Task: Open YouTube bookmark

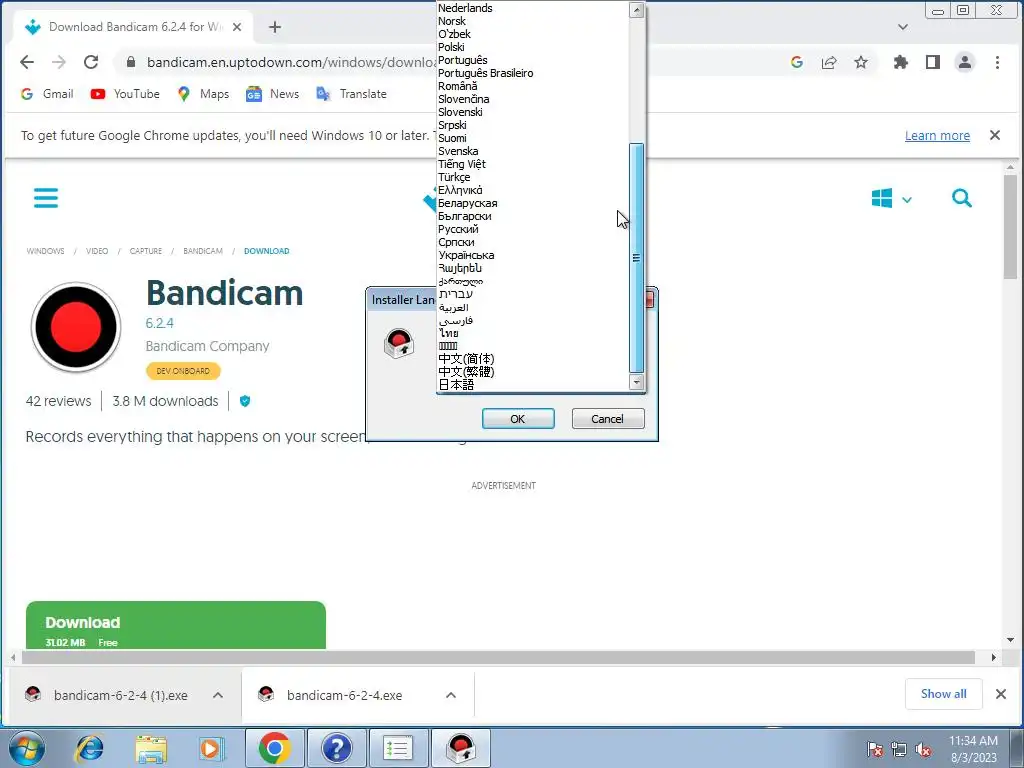Action: coord(125,94)
